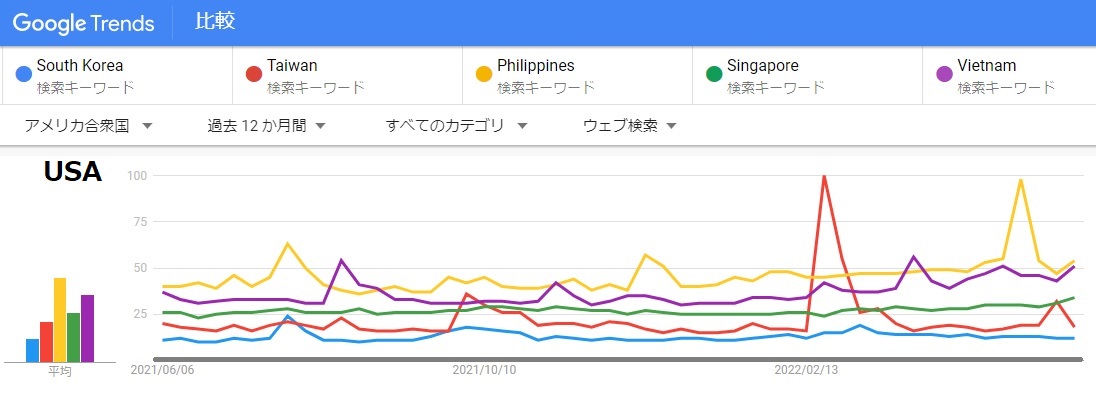Viewport: 1096px width, 393px height.
Task: Select the Singapore search term box
Action: click(807, 76)
